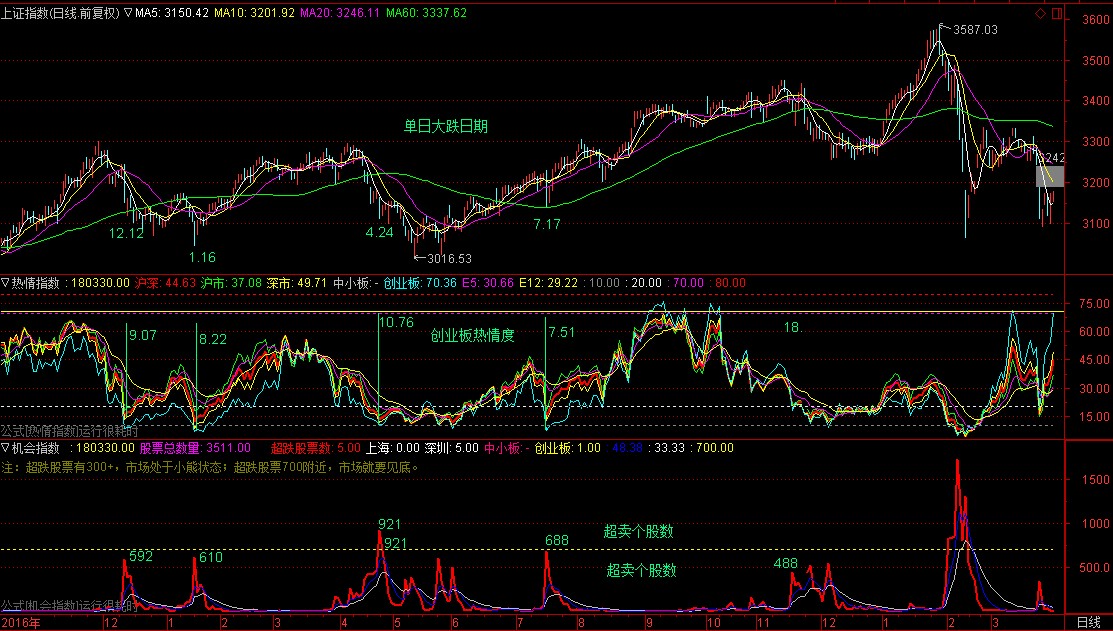Image resolution: width=1113 pixels, height=631 pixels.
Task: Click the MA20: 3246.11 value
Action: pyautogui.click(x=340, y=13)
